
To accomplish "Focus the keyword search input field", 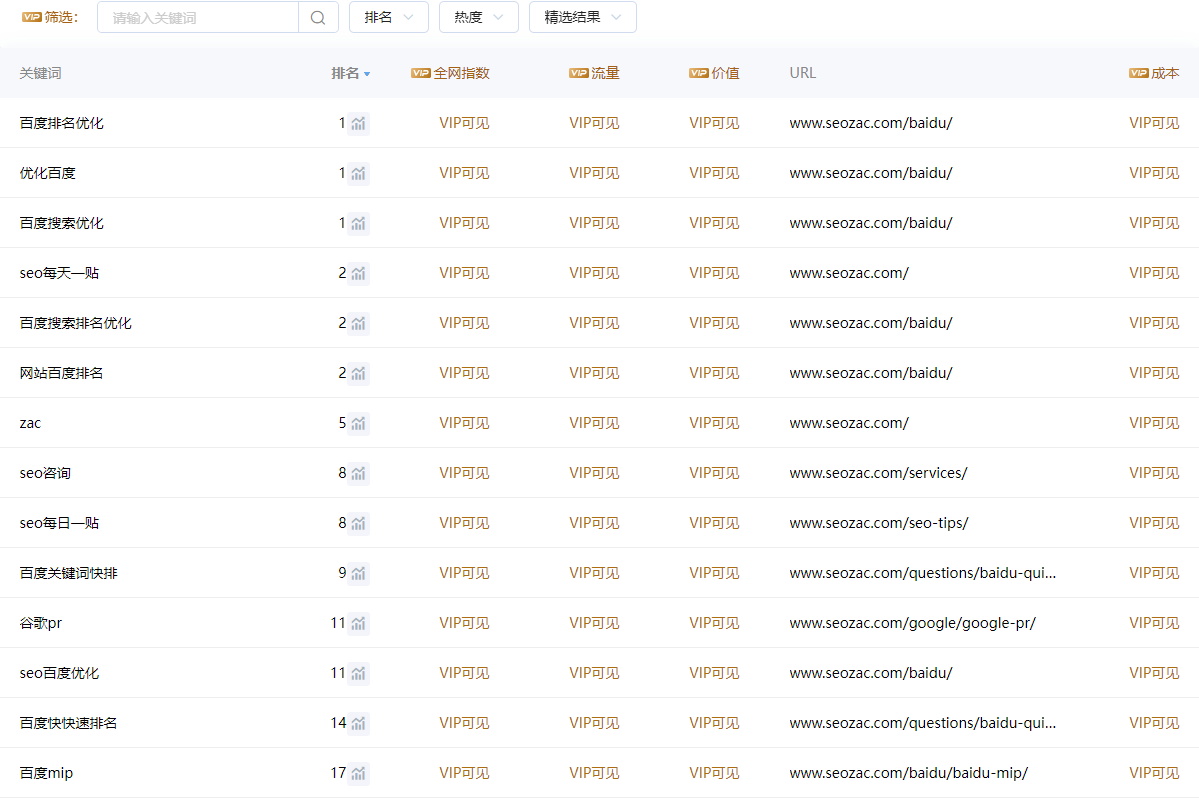I will pos(198,17).
